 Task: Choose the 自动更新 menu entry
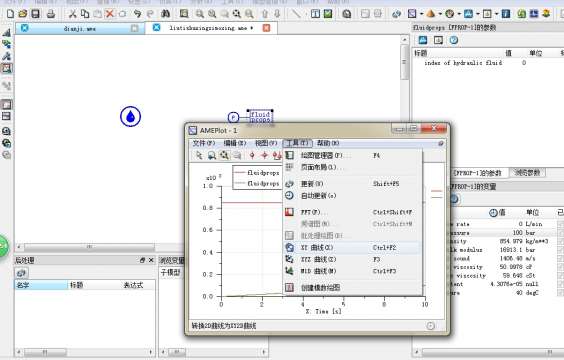point(352,196)
